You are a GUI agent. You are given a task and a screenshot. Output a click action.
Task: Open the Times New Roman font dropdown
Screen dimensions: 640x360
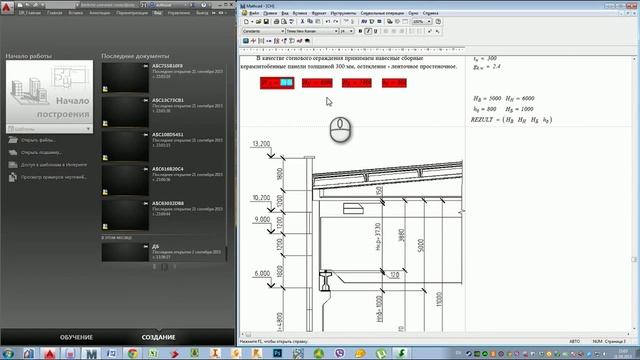click(336, 31)
